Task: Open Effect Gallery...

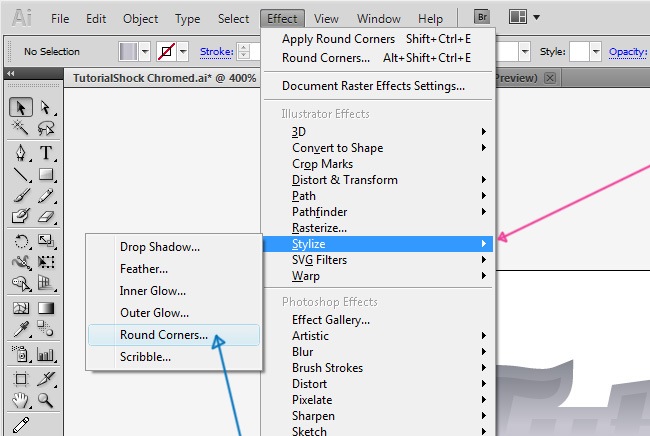Action: (x=378, y=320)
